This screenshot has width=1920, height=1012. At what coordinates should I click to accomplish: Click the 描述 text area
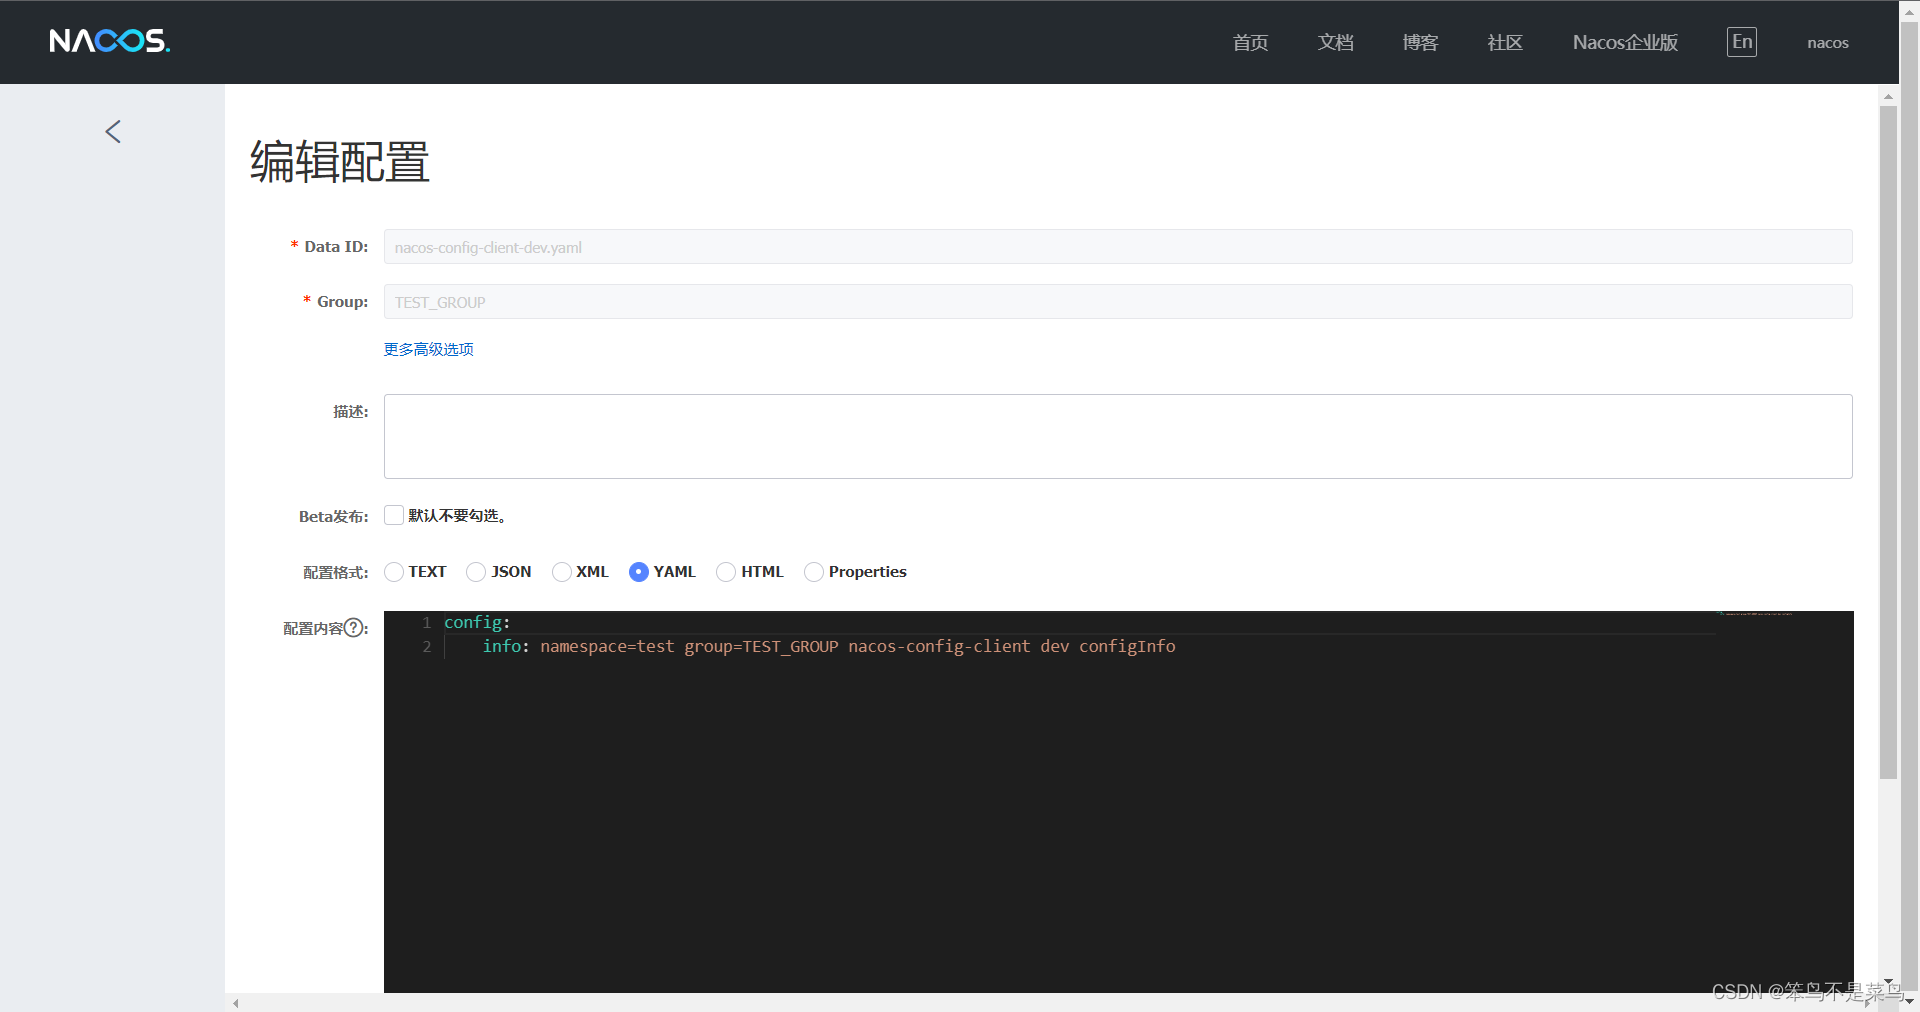click(x=1118, y=436)
